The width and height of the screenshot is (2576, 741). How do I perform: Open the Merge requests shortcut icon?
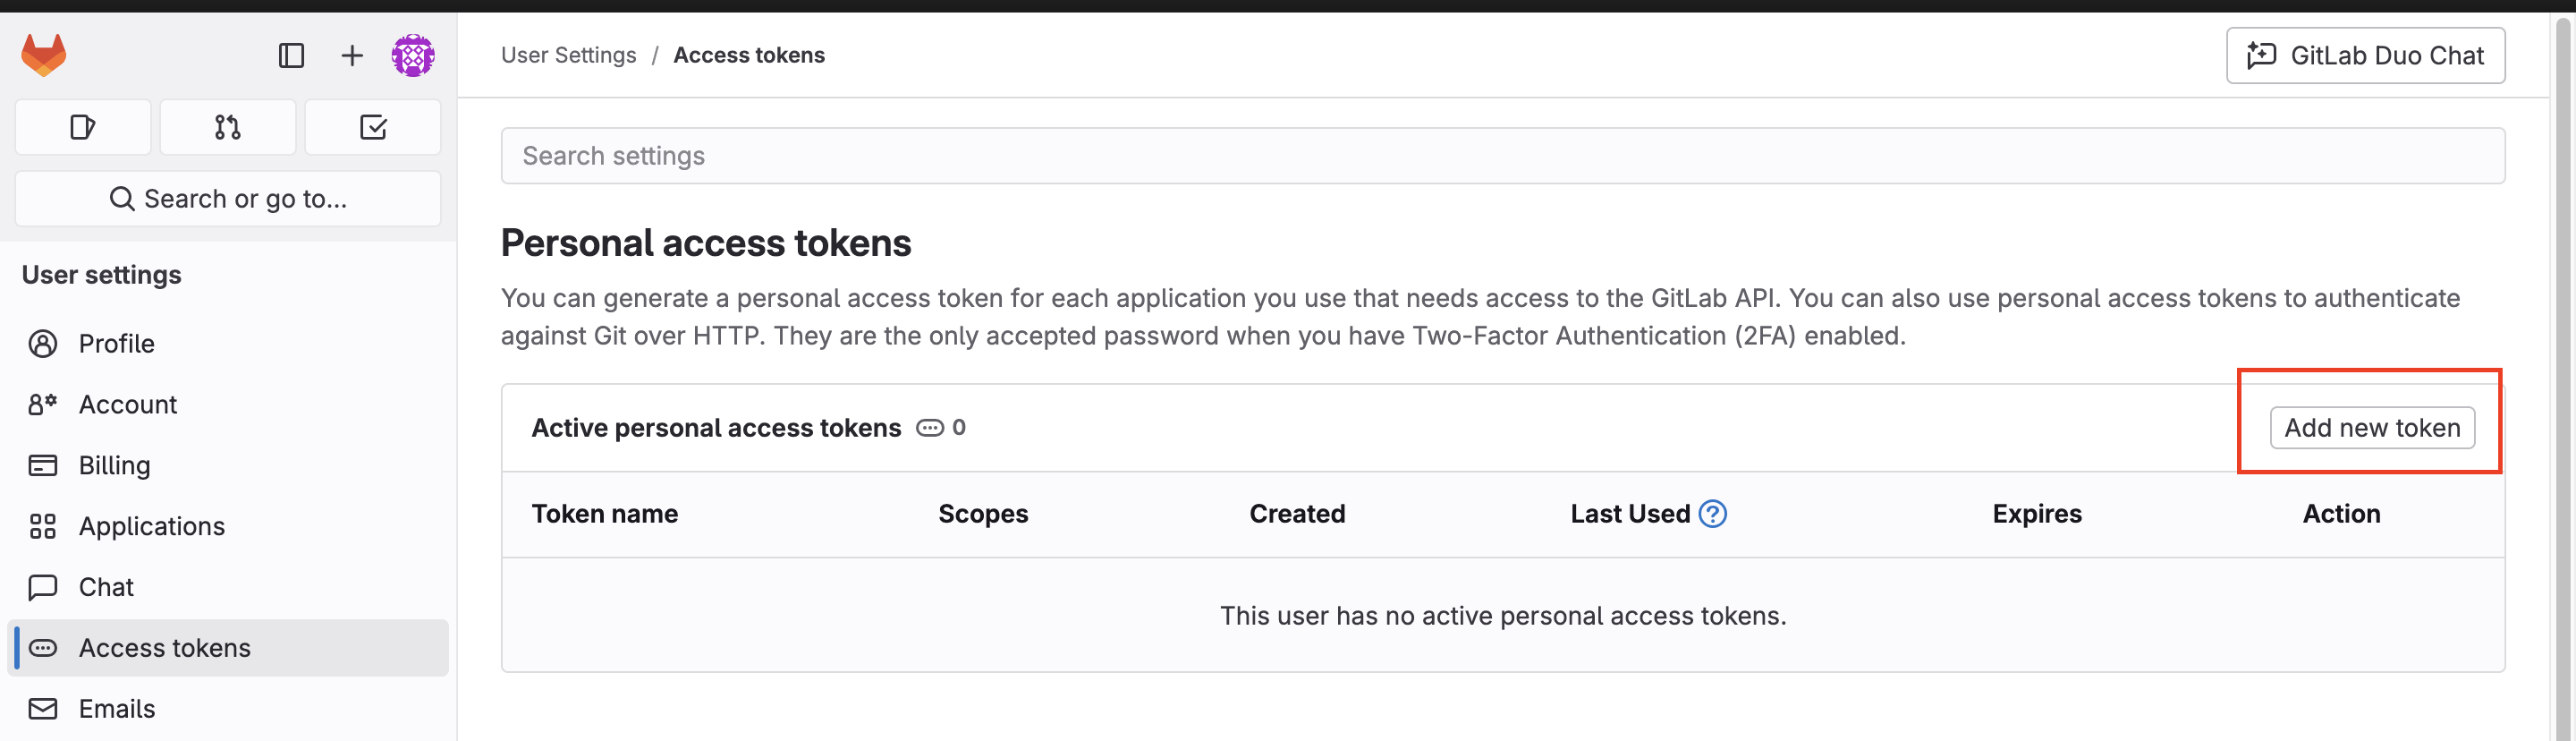(x=227, y=127)
